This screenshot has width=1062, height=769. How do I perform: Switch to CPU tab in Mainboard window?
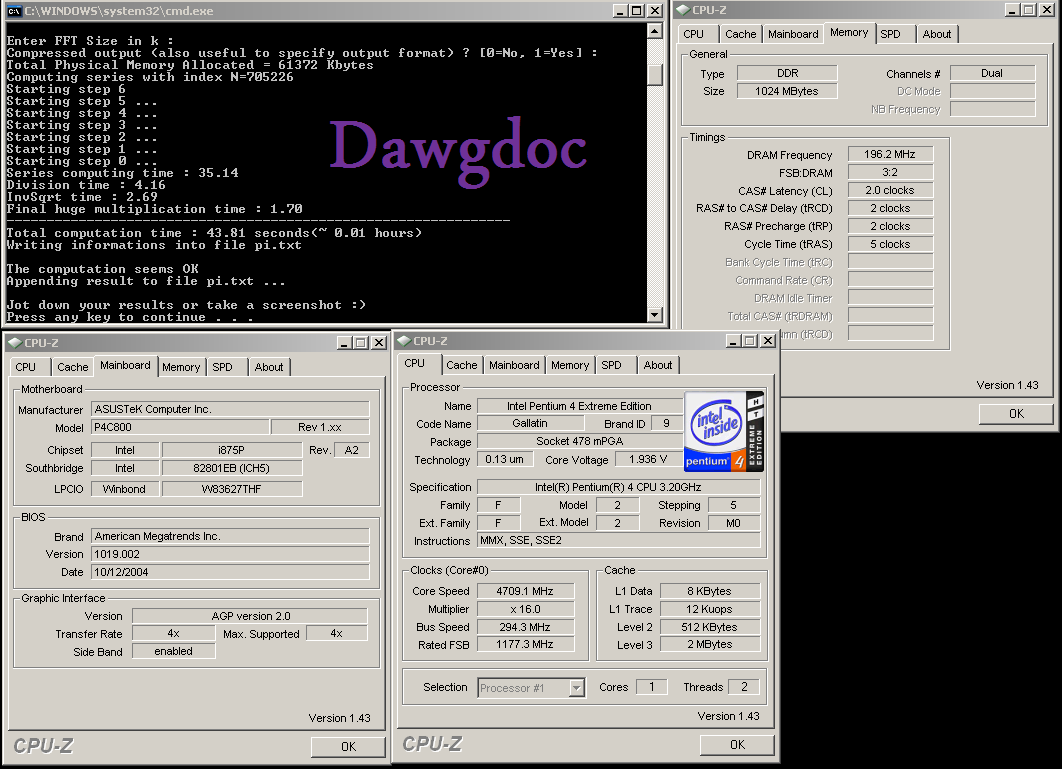pos(26,367)
